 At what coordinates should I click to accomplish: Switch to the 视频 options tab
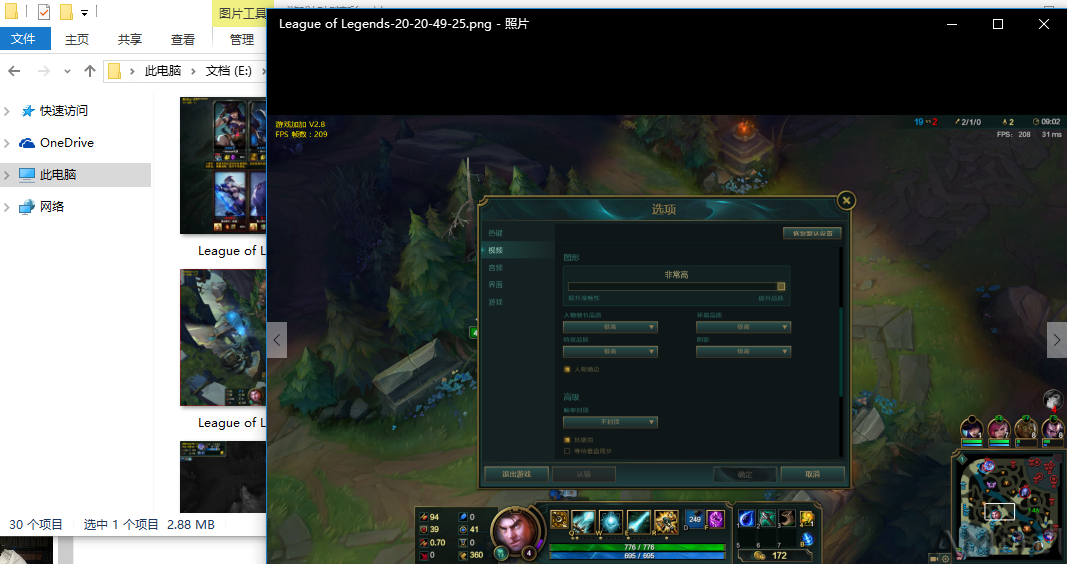click(x=495, y=250)
